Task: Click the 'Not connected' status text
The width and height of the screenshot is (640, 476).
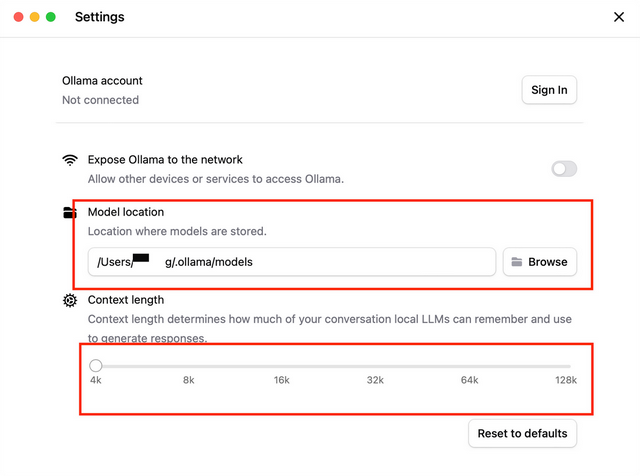Action: pos(100,100)
